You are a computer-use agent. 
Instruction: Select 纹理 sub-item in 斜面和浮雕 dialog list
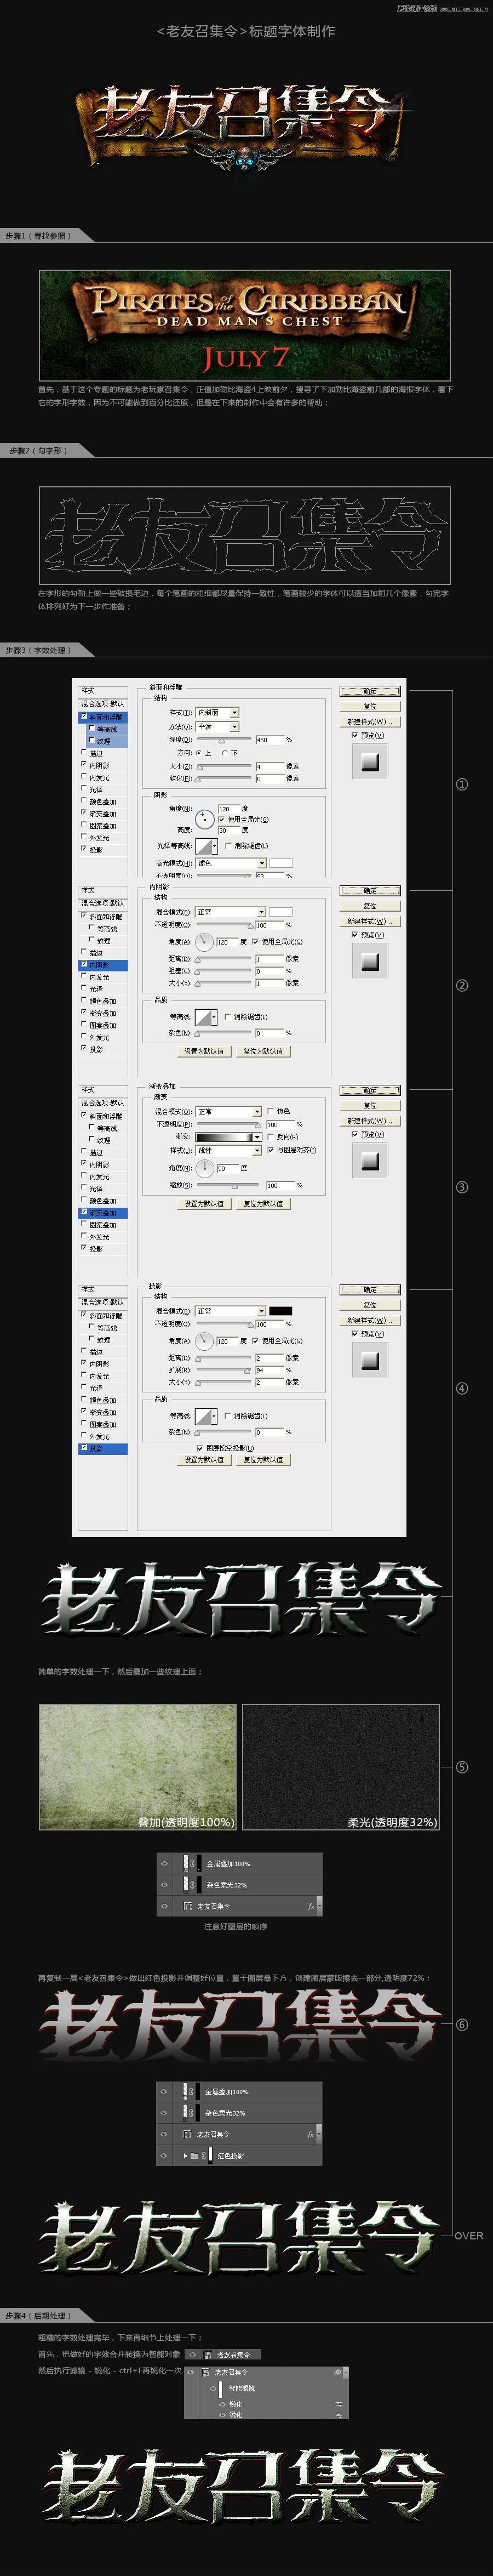pyautogui.click(x=106, y=741)
